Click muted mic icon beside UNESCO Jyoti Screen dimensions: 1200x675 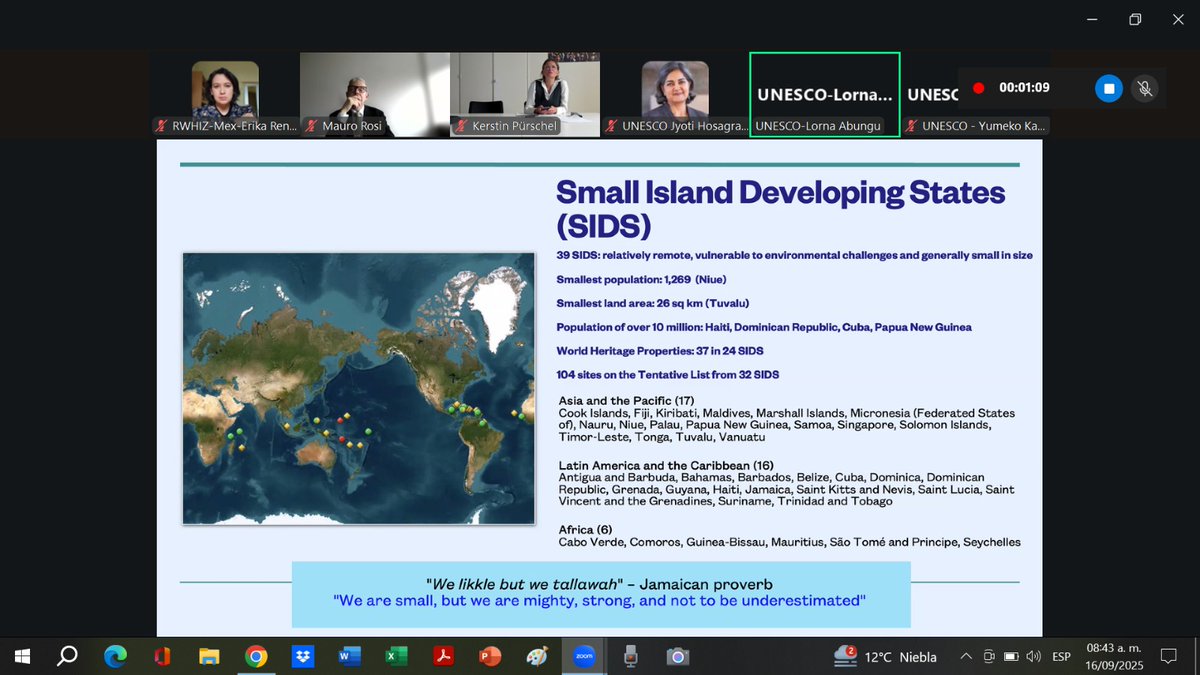(610, 127)
